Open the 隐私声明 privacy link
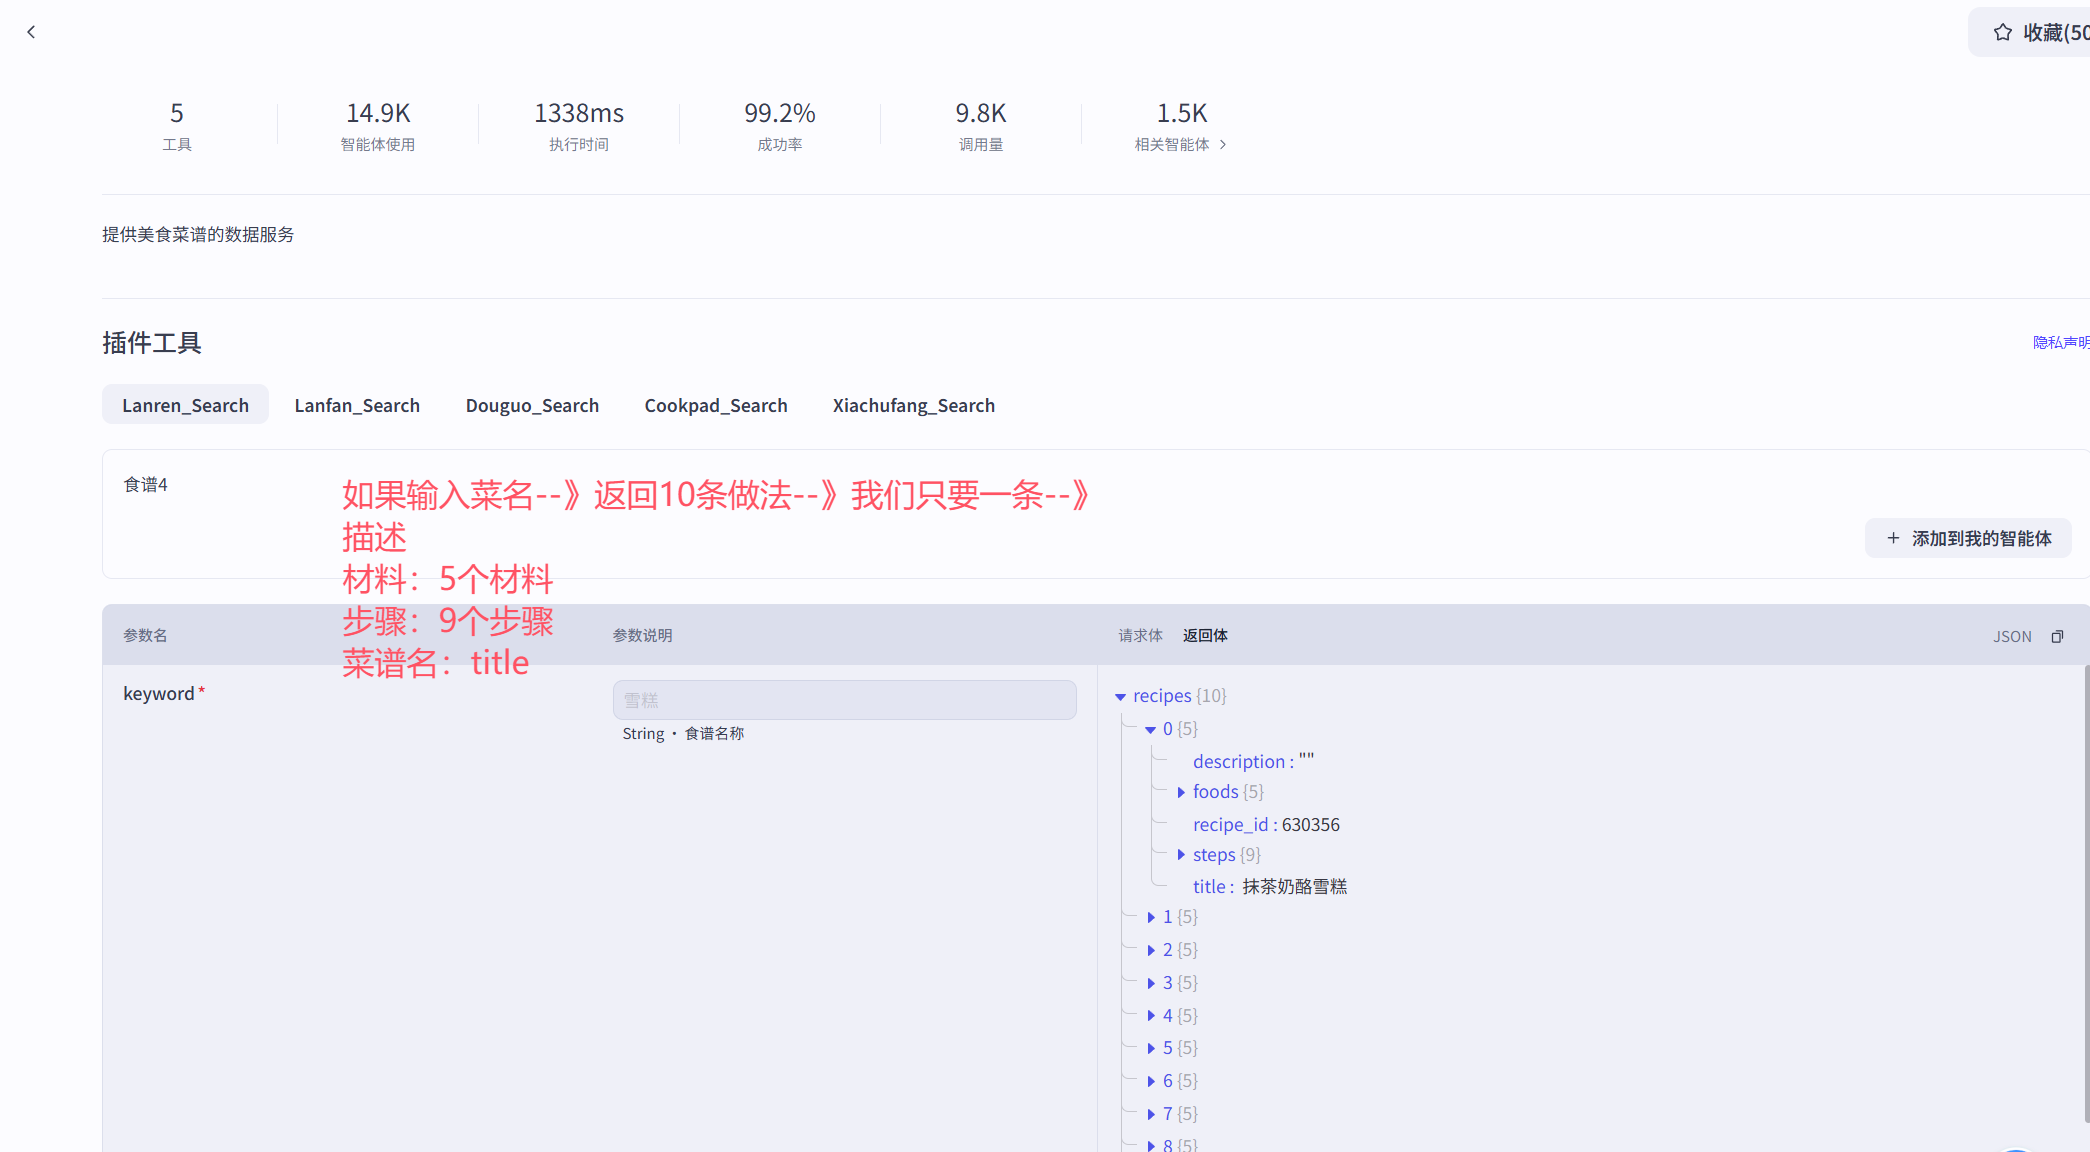The height and width of the screenshot is (1152, 2090). coord(2060,343)
